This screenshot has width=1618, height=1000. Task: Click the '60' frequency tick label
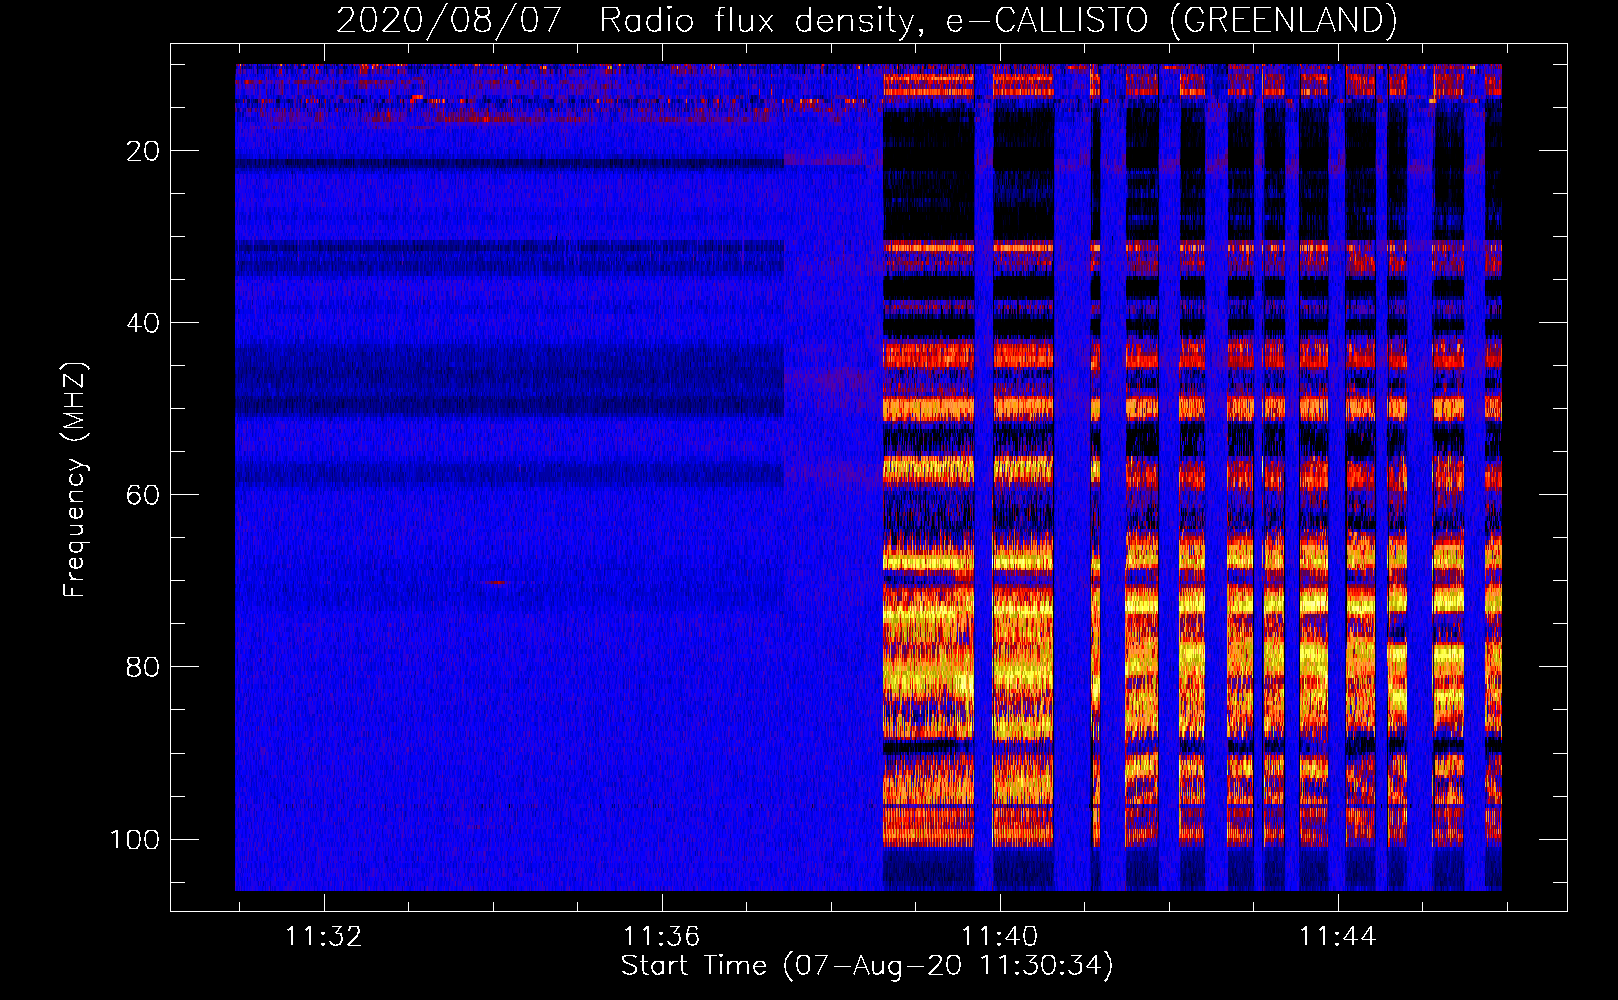point(143,495)
